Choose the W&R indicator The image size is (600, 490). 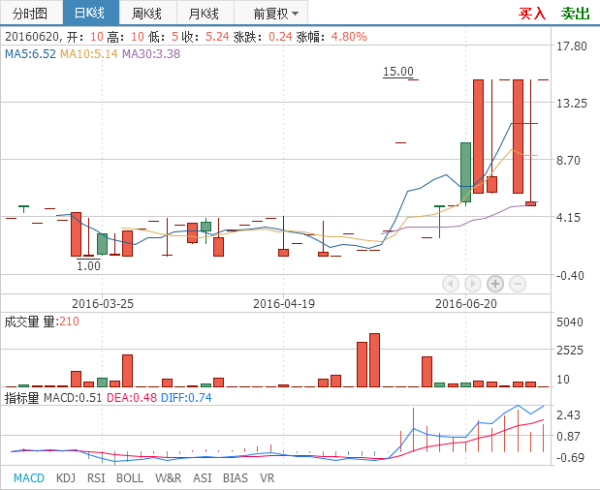[x=168, y=478]
